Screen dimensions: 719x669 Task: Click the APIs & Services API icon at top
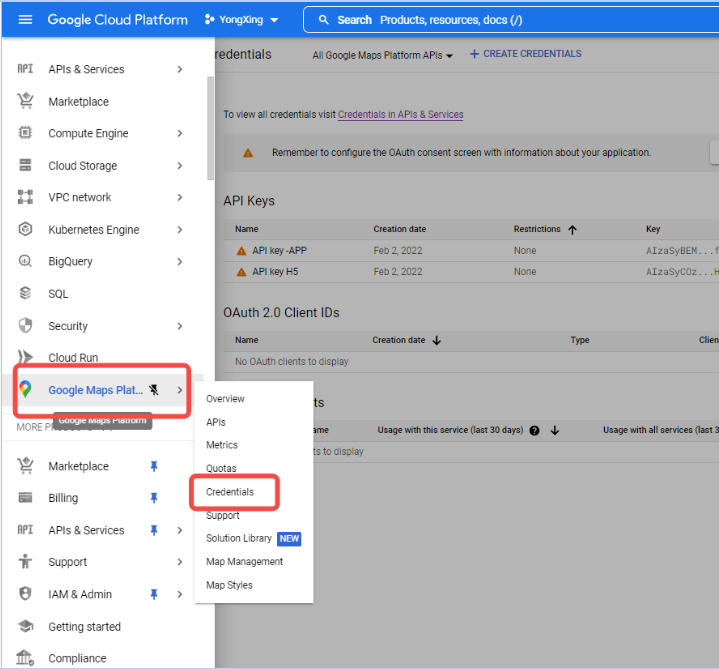[25, 69]
